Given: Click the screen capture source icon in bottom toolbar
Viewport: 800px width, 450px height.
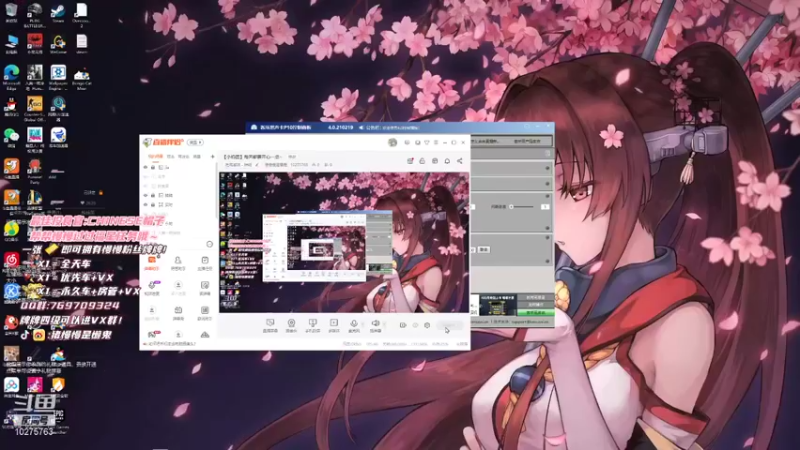Looking at the screenshot, I should click(x=270, y=323).
